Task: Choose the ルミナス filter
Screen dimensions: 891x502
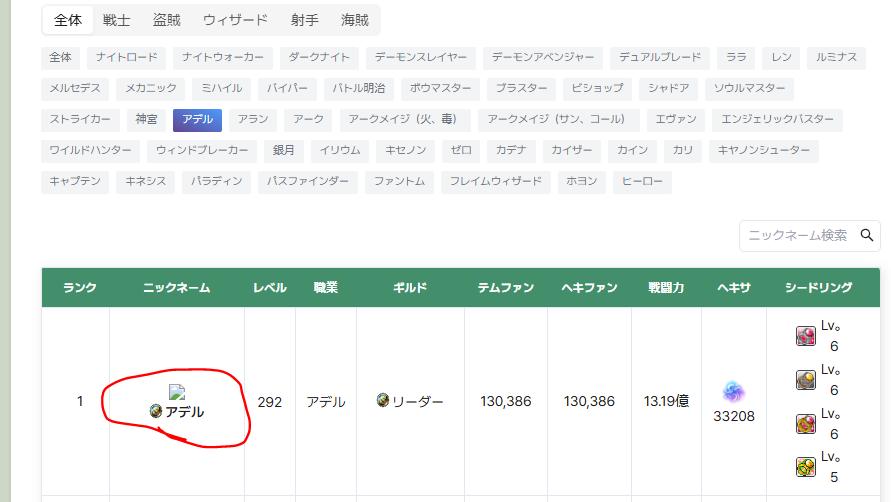Action: tap(836, 58)
